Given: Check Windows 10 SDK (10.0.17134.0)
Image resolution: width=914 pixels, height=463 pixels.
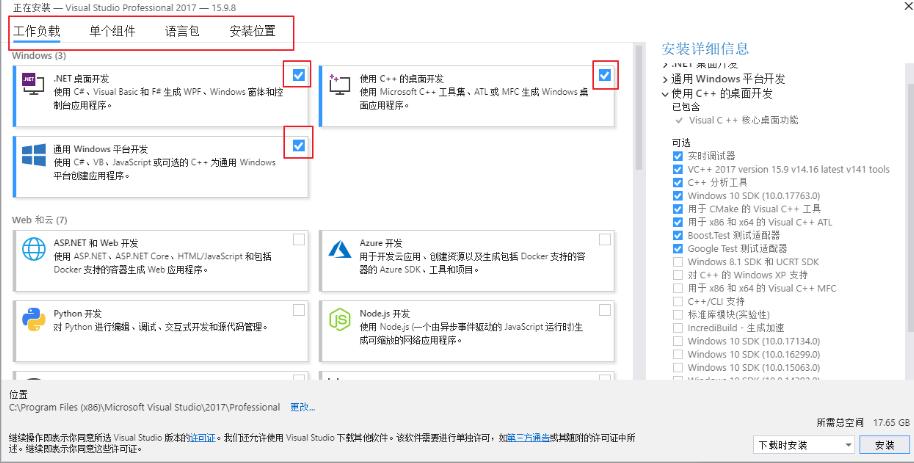Looking at the screenshot, I should (677, 341).
